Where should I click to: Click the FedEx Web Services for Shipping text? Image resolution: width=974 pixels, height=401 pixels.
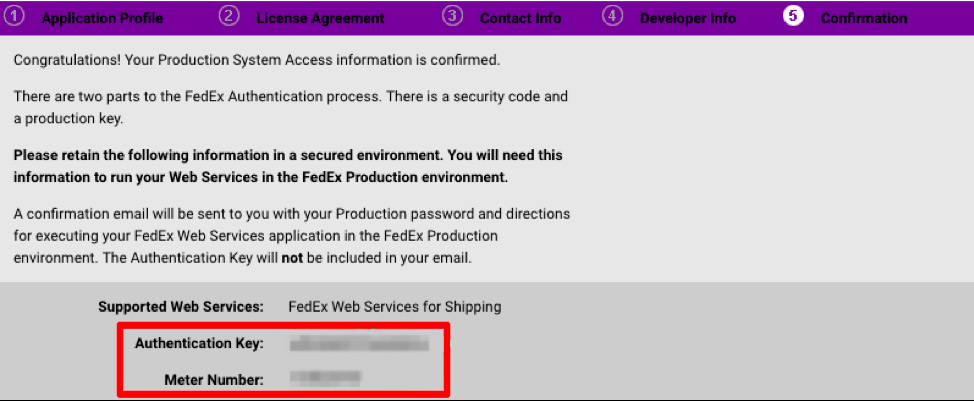click(x=394, y=307)
